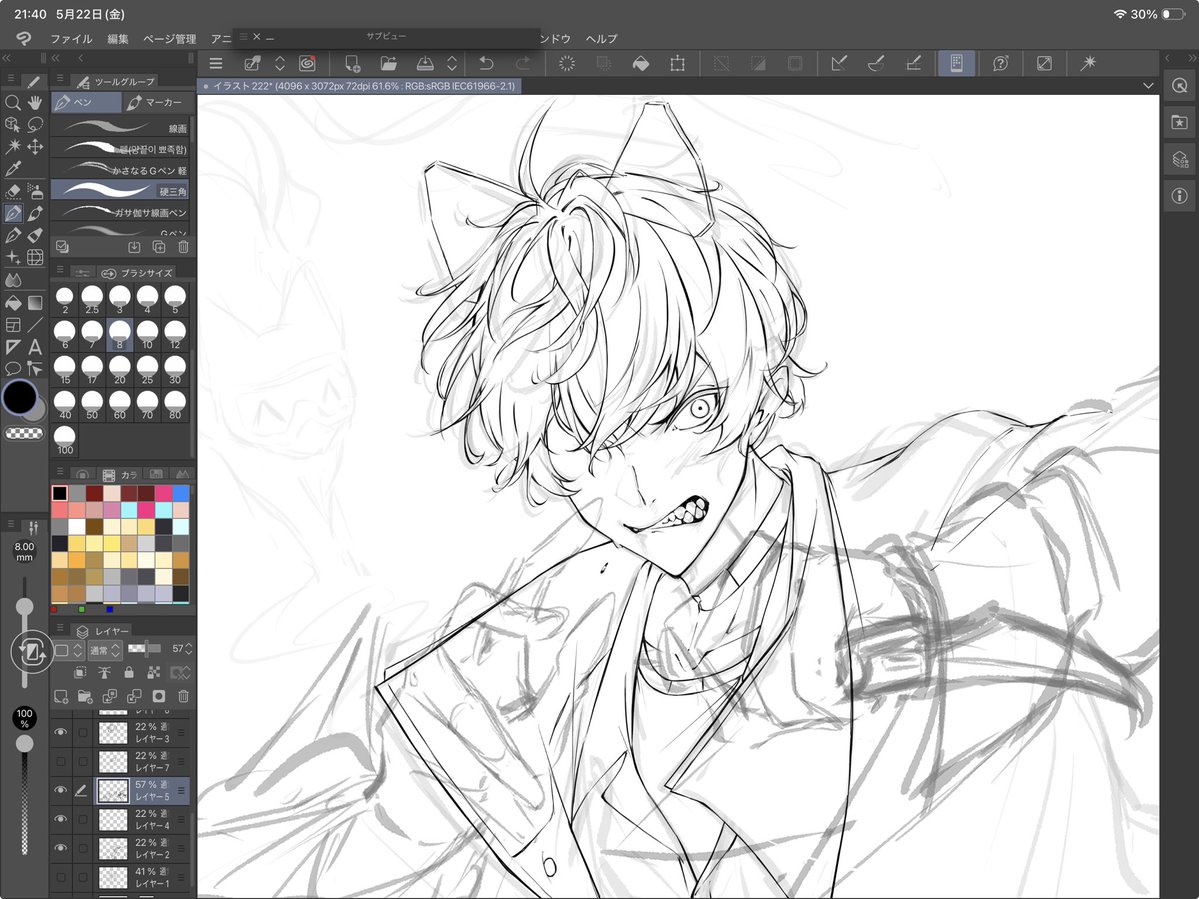Open ページ管理 menu
Screen dimensions: 1199x899
(x=169, y=38)
